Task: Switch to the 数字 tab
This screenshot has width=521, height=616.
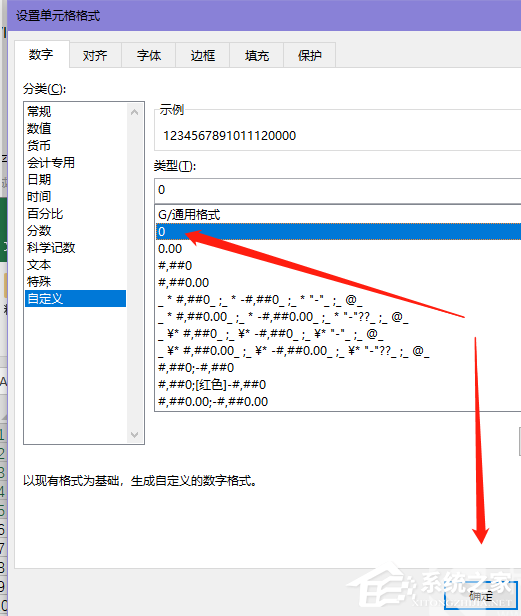Action: pyautogui.click(x=41, y=55)
